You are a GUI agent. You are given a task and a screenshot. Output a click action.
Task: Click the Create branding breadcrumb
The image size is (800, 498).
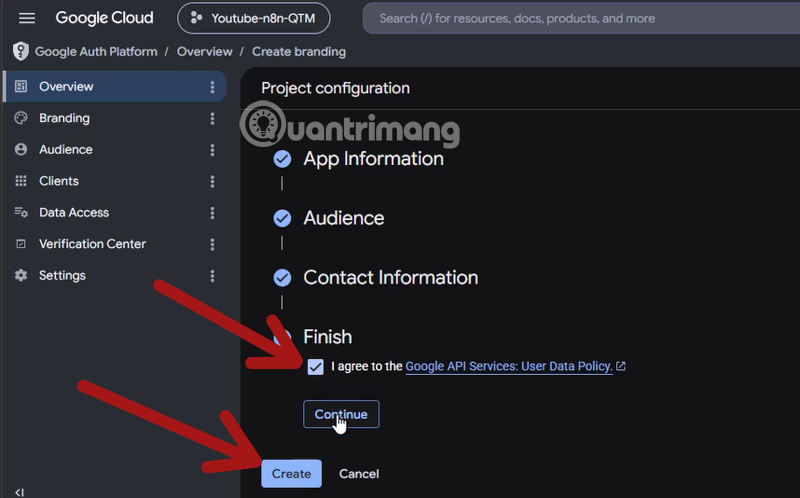pyautogui.click(x=299, y=52)
